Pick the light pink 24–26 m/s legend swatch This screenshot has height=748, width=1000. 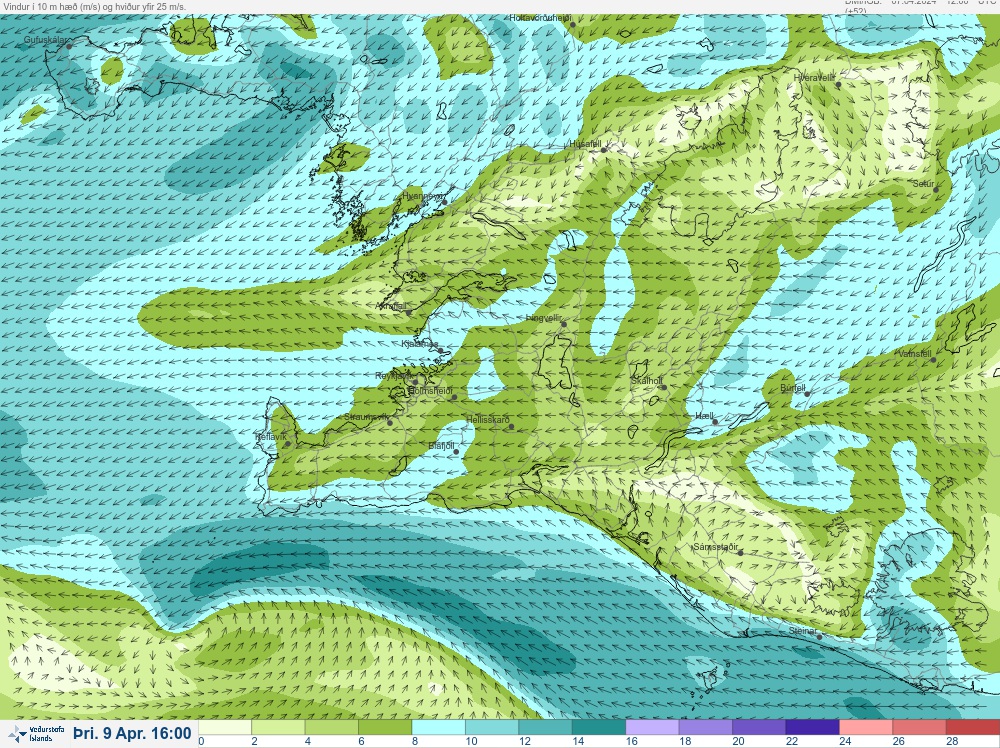pos(866,728)
